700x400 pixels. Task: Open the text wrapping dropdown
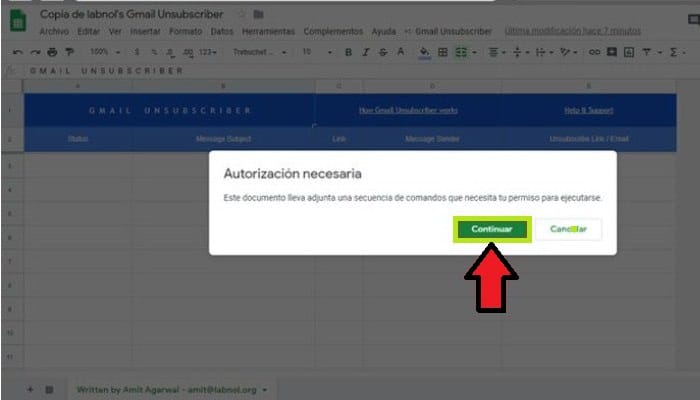click(544, 53)
